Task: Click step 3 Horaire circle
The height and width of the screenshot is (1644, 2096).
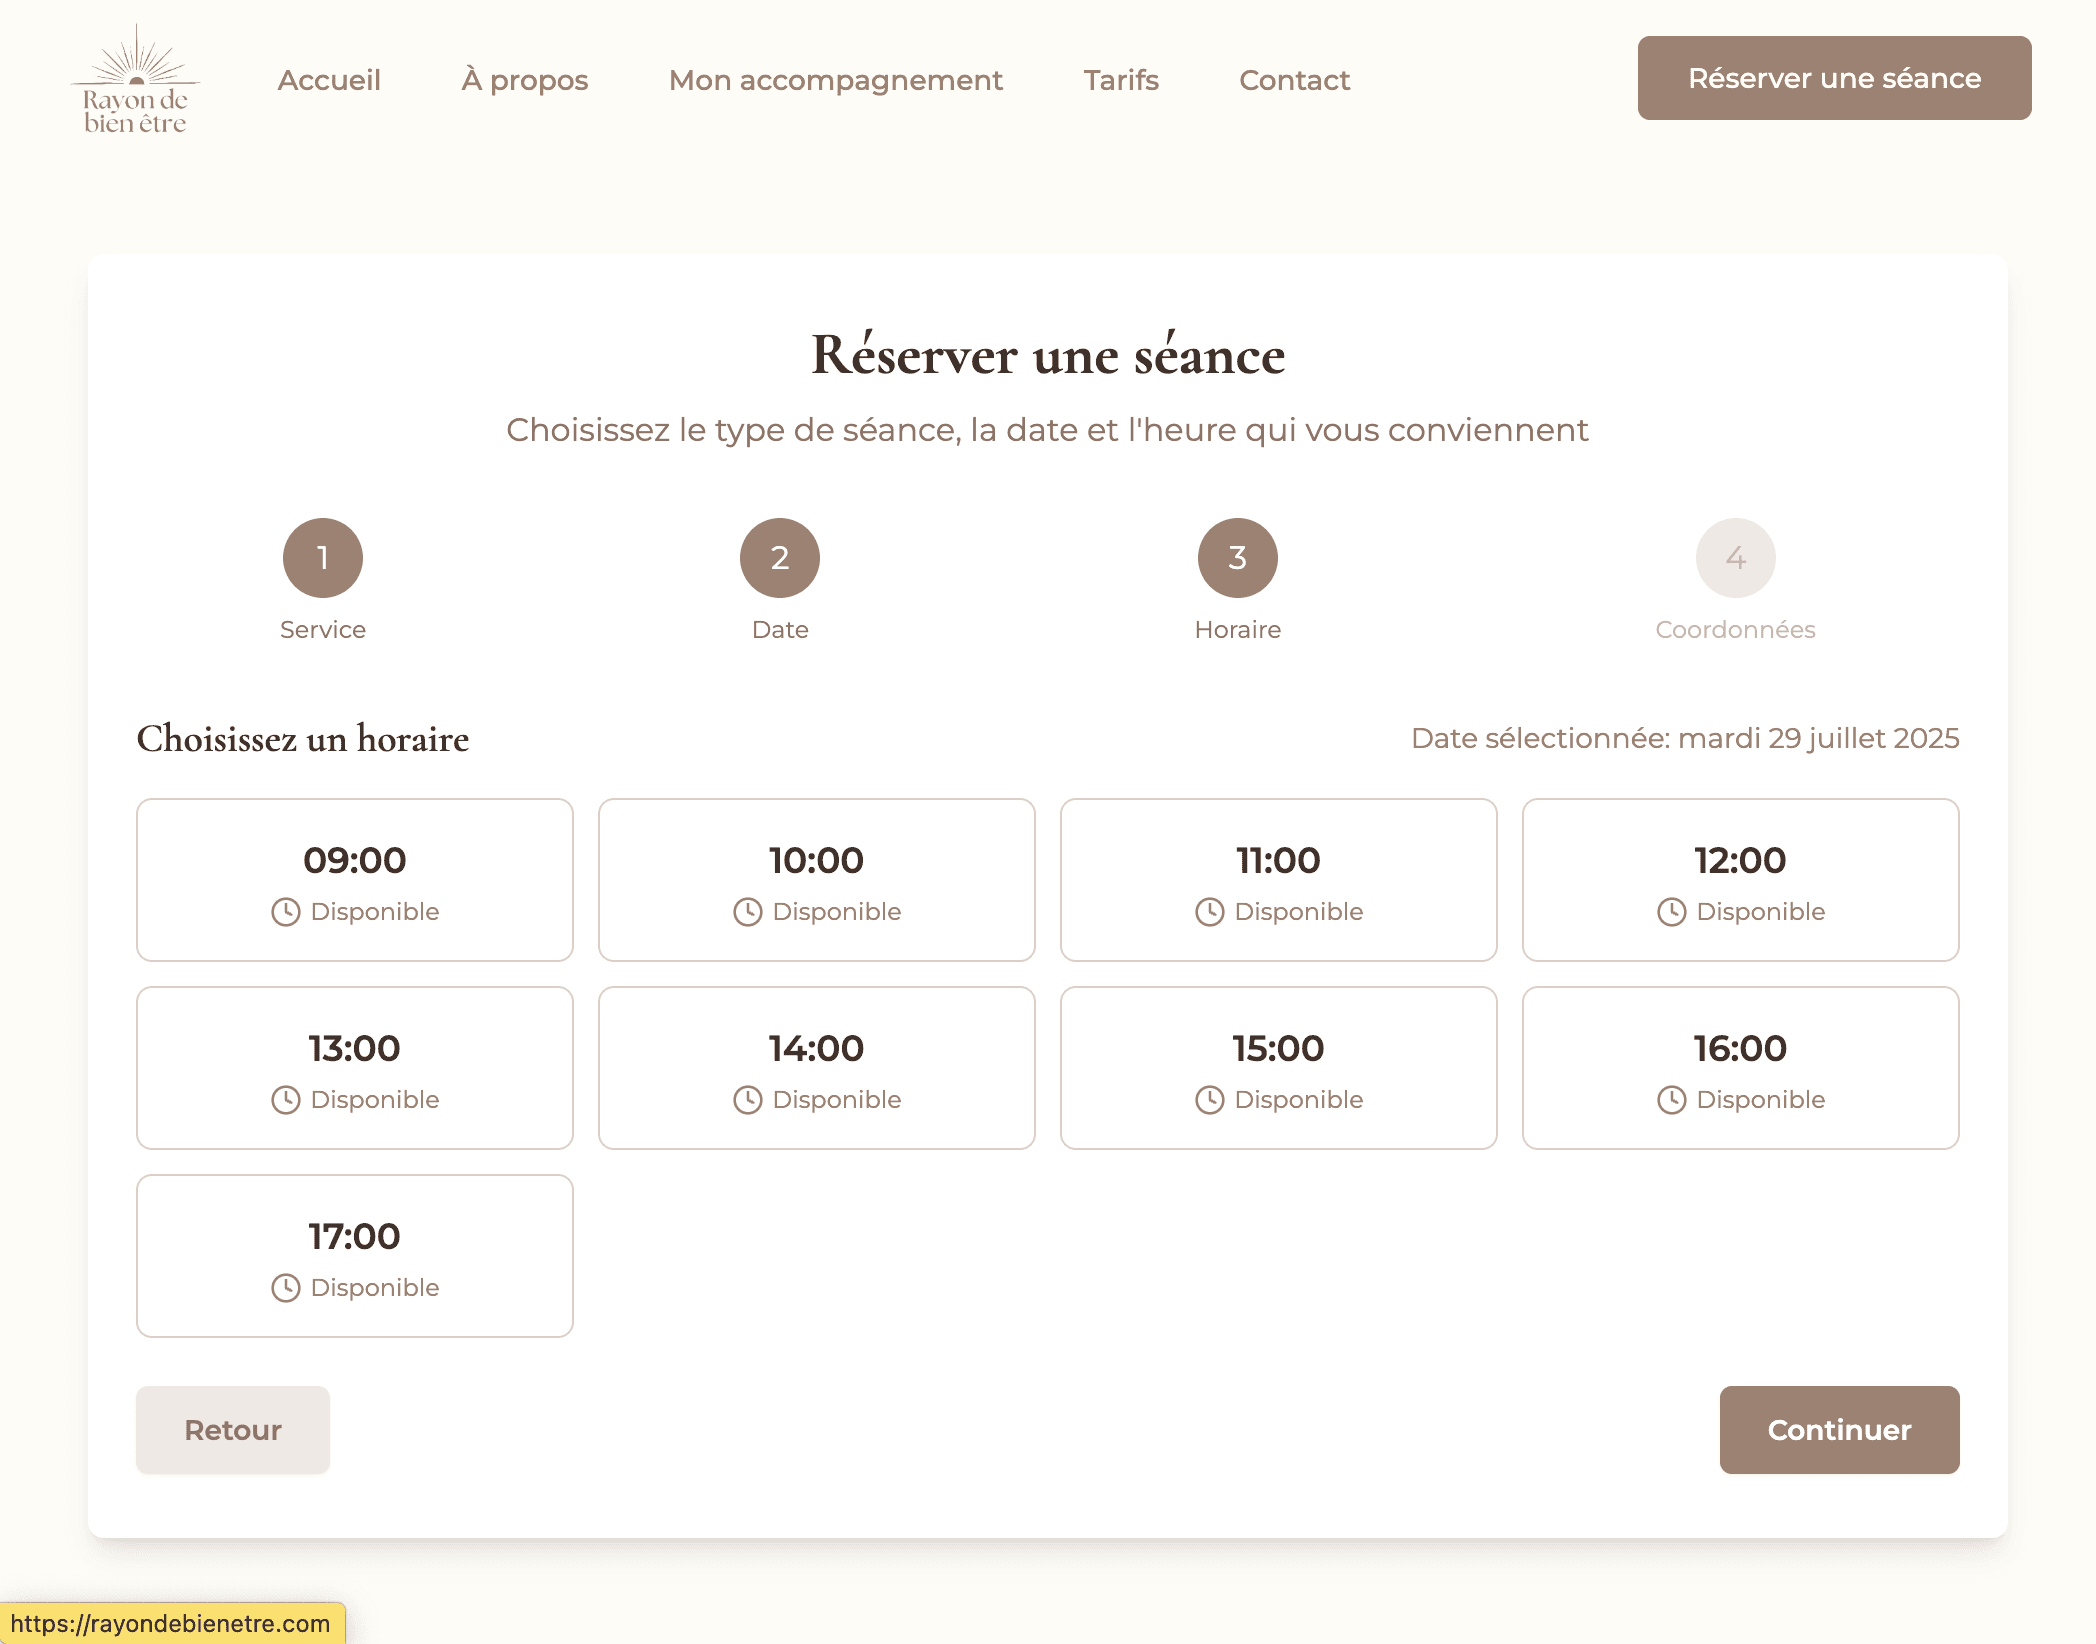Action: tap(1237, 558)
